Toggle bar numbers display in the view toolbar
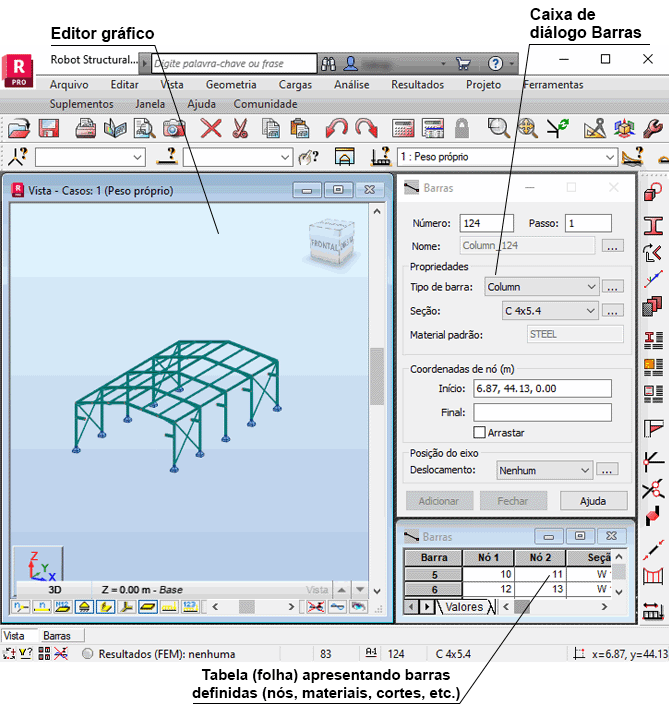The width and height of the screenshot is (669, 710). coord(42,607)
